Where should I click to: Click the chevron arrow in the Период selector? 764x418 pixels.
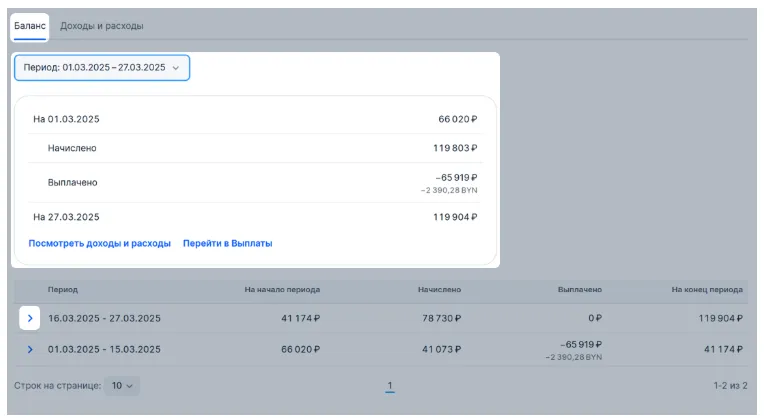[176, 68]
